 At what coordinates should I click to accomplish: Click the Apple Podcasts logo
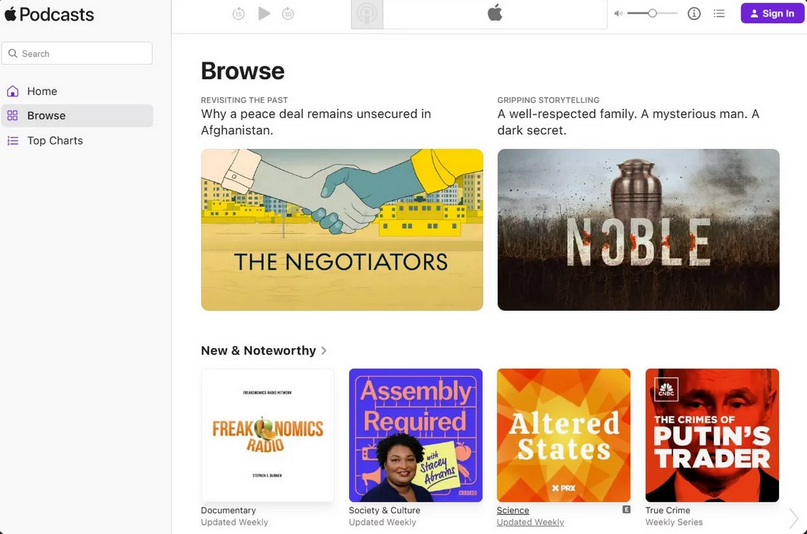(49, 14)
